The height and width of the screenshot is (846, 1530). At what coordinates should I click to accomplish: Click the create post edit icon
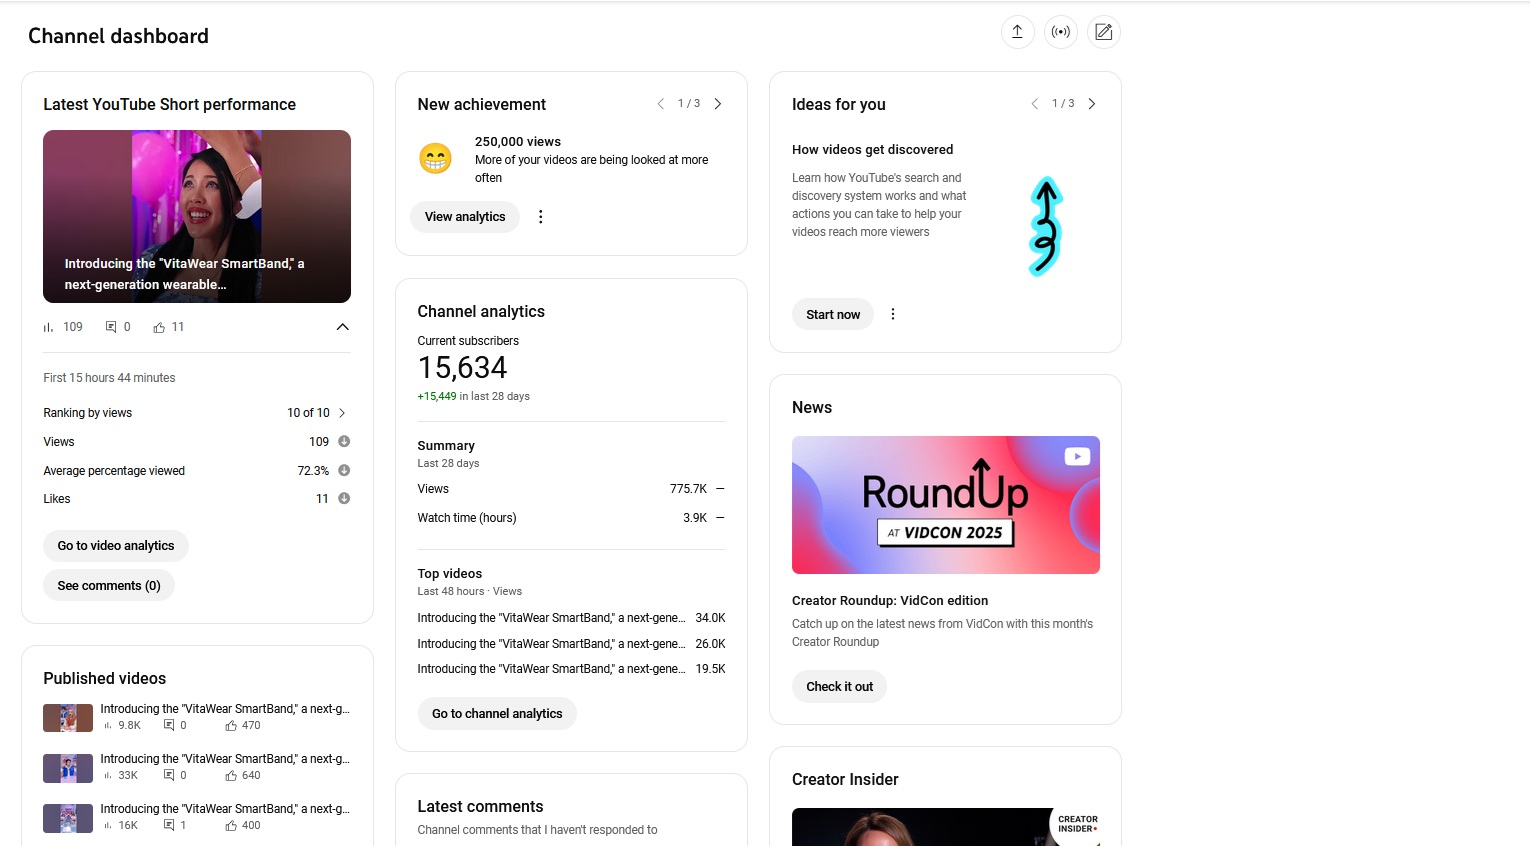[1104, 32]
